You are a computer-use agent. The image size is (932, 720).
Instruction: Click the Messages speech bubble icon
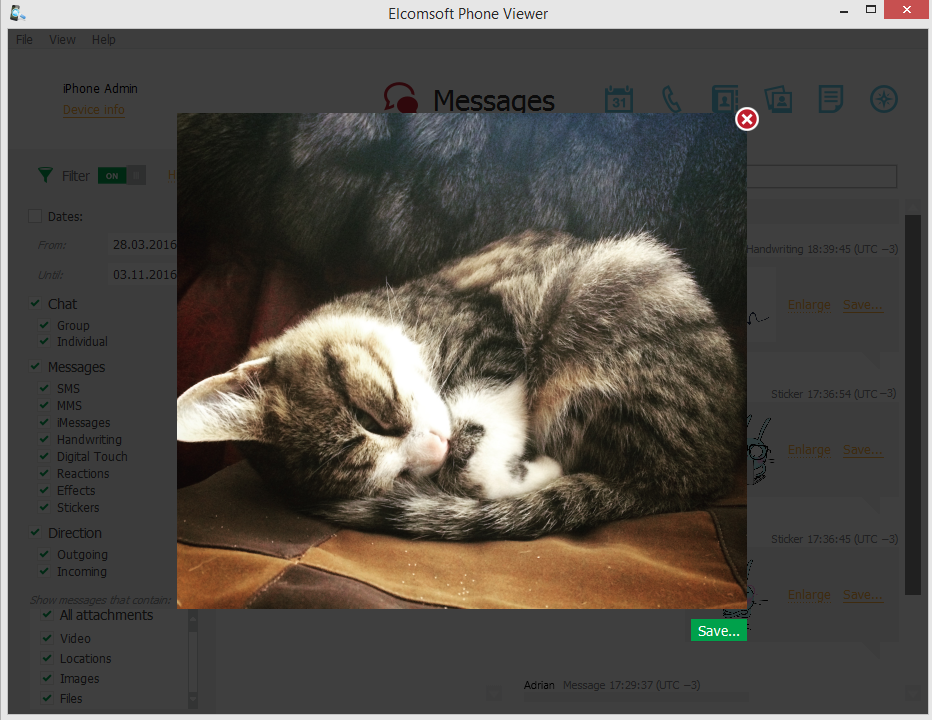[400, 99]
